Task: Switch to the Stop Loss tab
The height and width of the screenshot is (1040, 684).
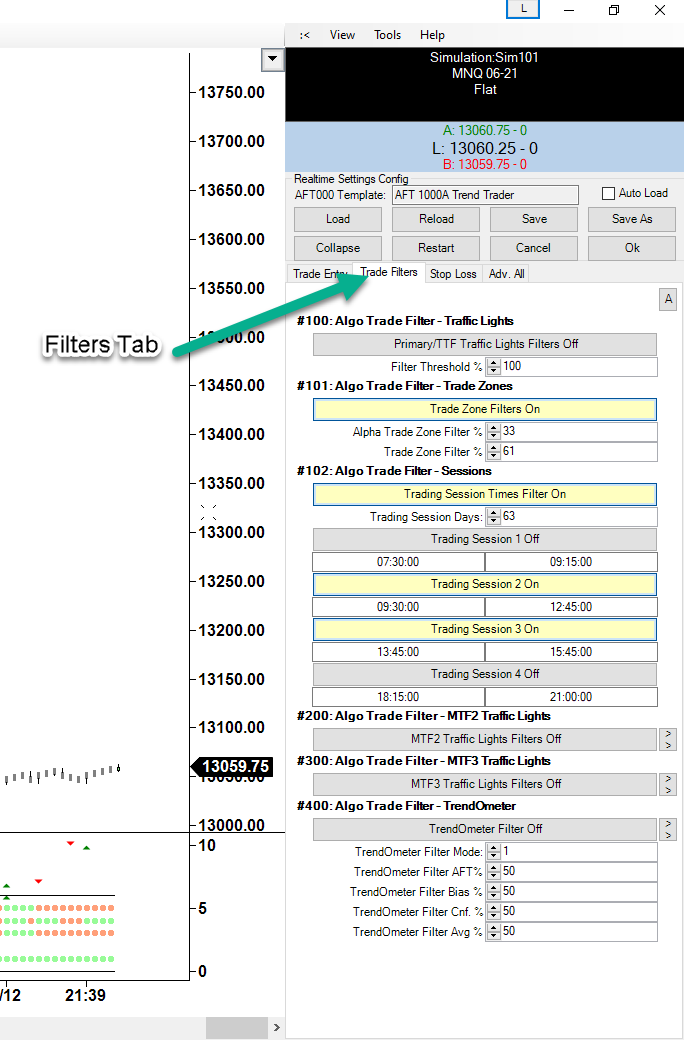Action: 452,273
